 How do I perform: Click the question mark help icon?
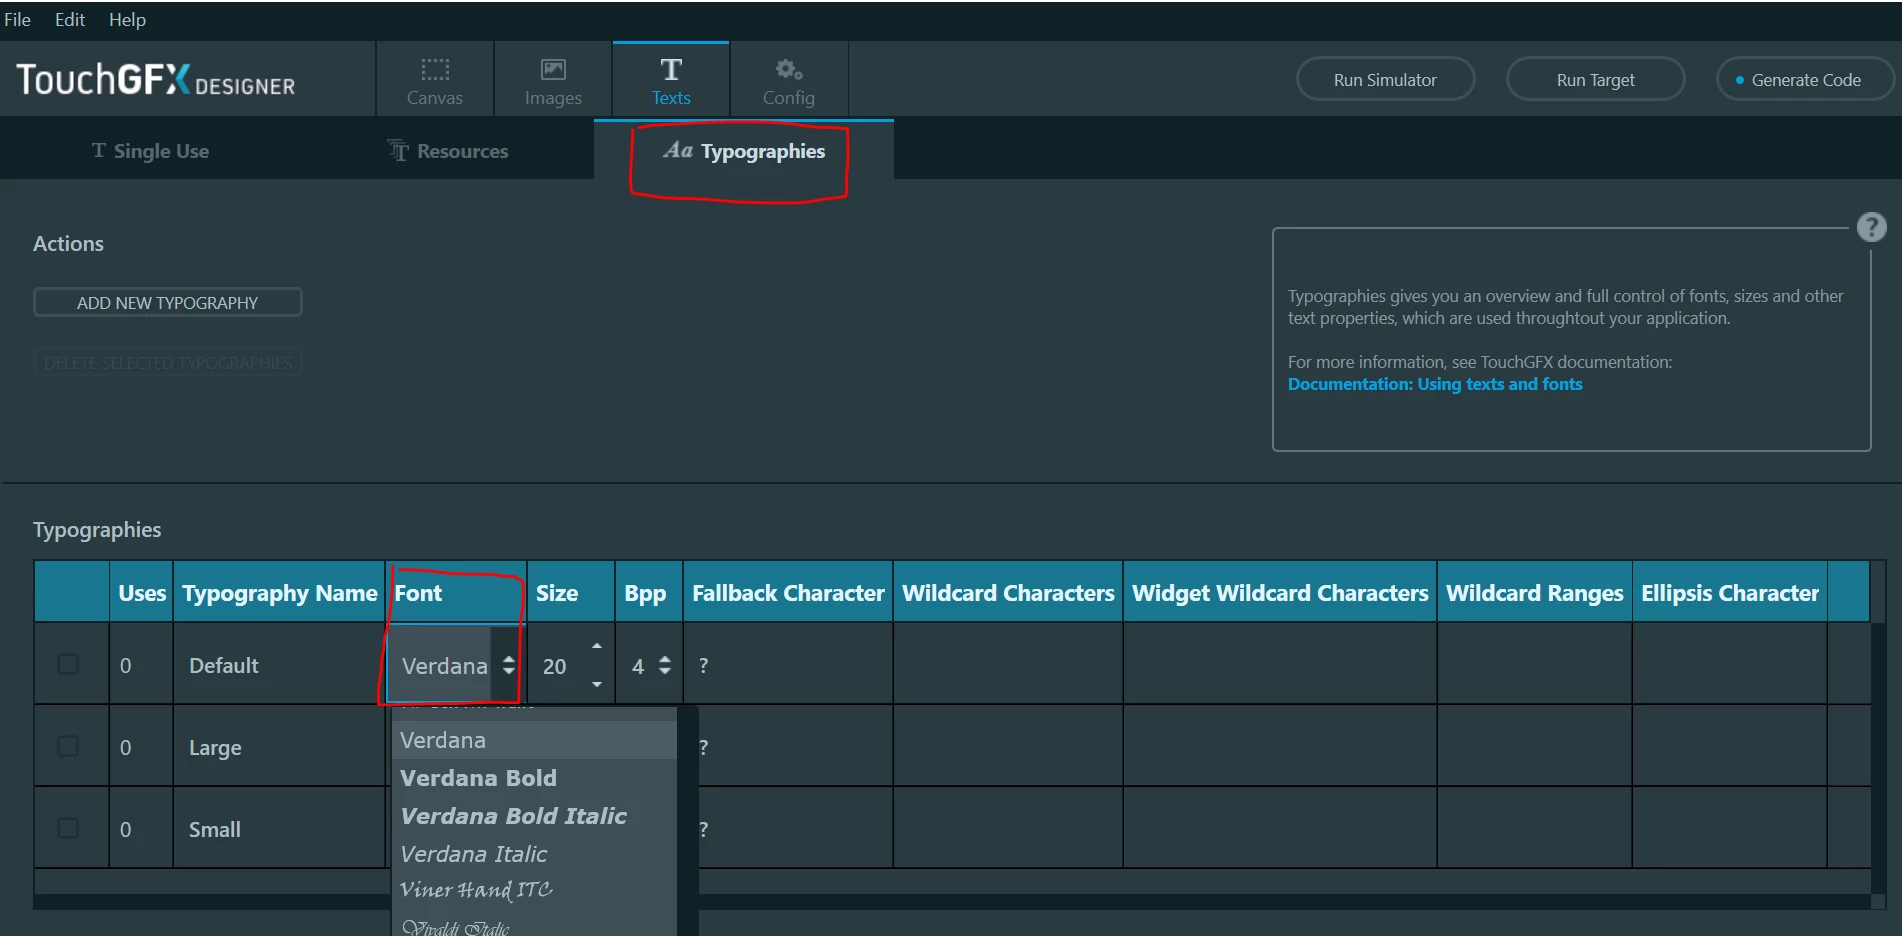pos(1871,227)
